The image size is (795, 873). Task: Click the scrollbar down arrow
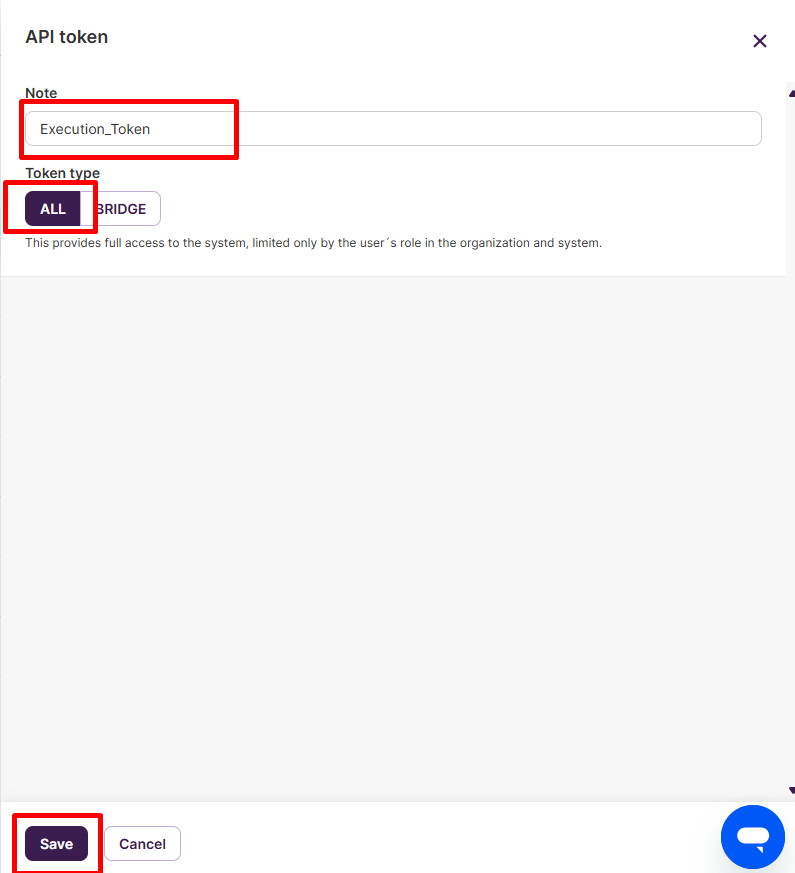tap(791, 789)
